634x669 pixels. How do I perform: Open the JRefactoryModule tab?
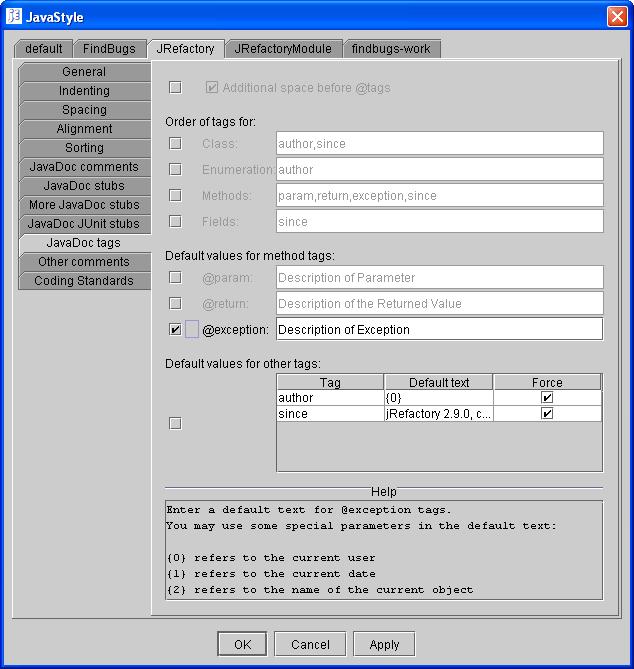(x=283, y=48)
